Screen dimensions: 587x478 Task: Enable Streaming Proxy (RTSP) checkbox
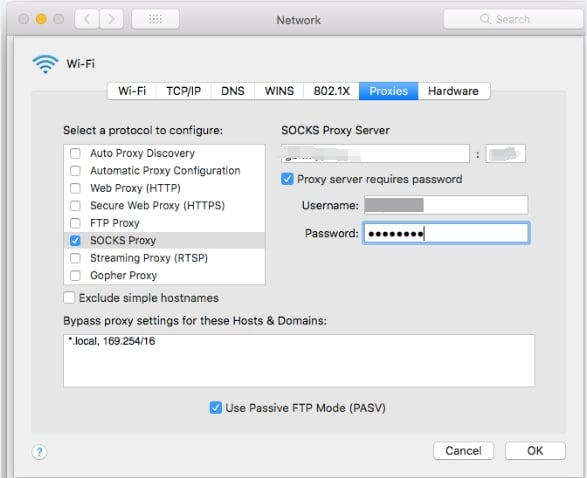75,258
